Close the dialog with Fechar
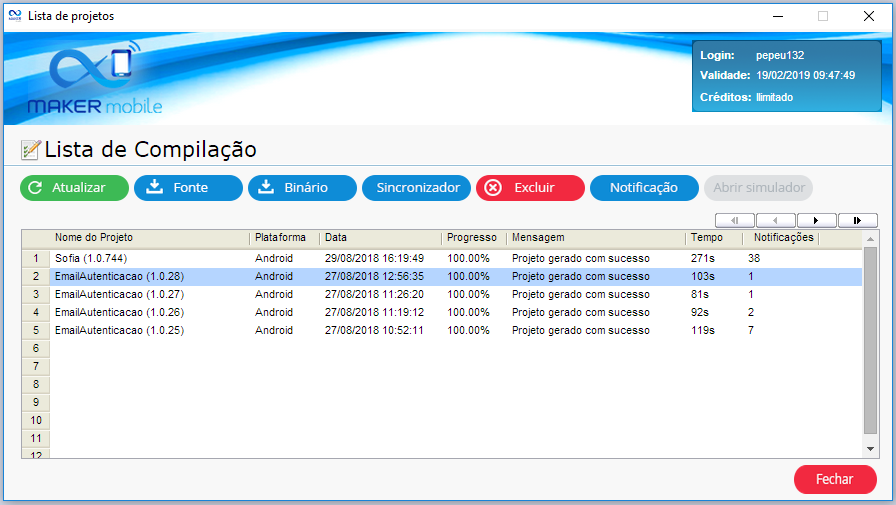The image size is (896, 505). [x=834, y=479]
